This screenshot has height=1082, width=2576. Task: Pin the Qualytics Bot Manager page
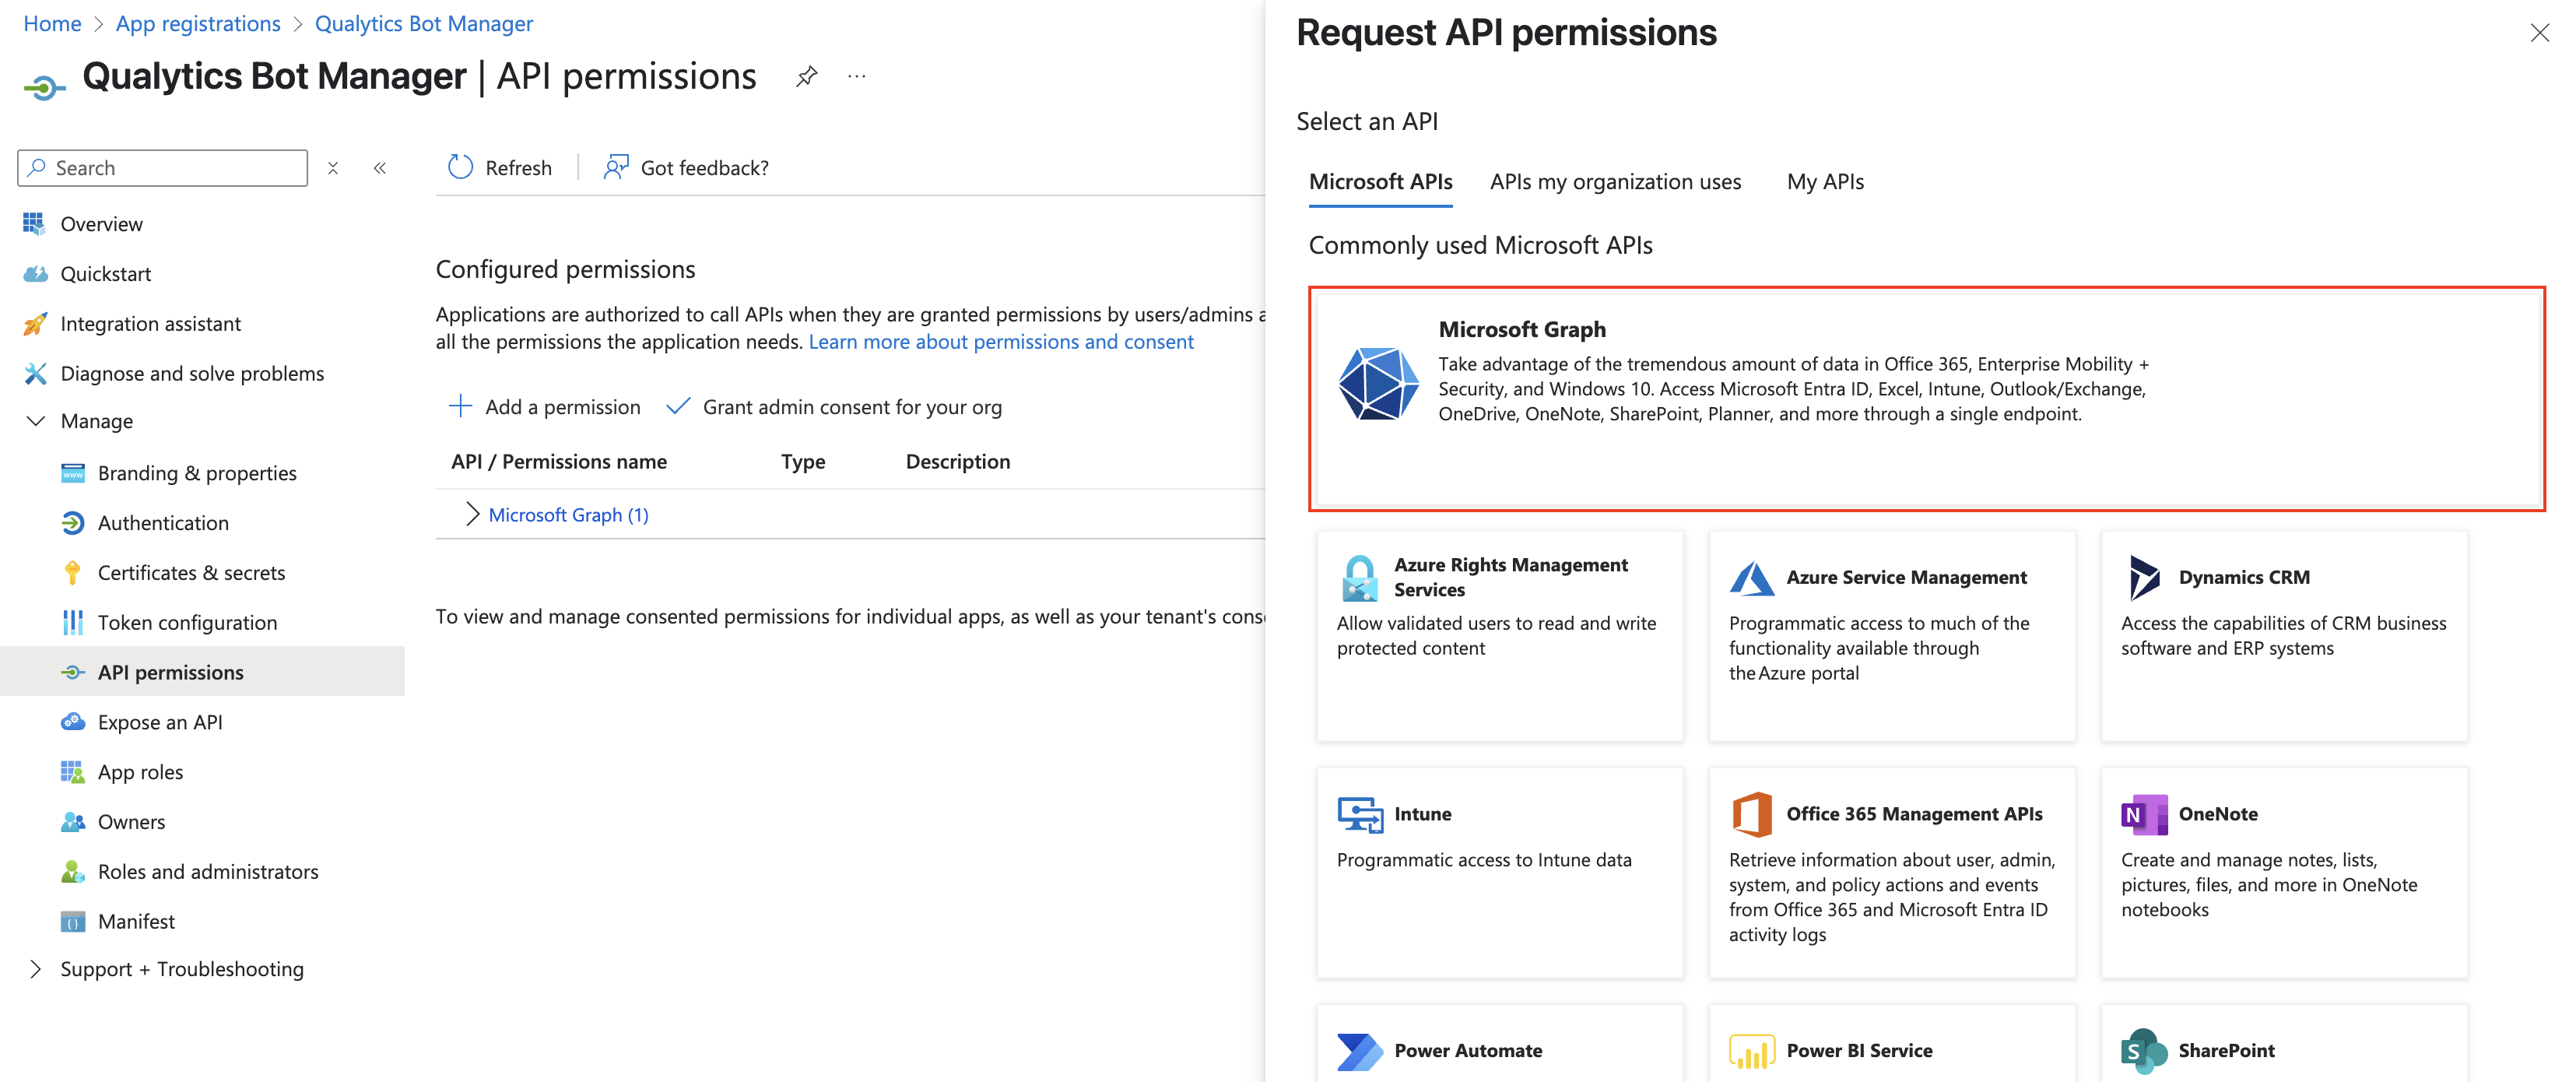pyautogui.click(x=807, y=76)
